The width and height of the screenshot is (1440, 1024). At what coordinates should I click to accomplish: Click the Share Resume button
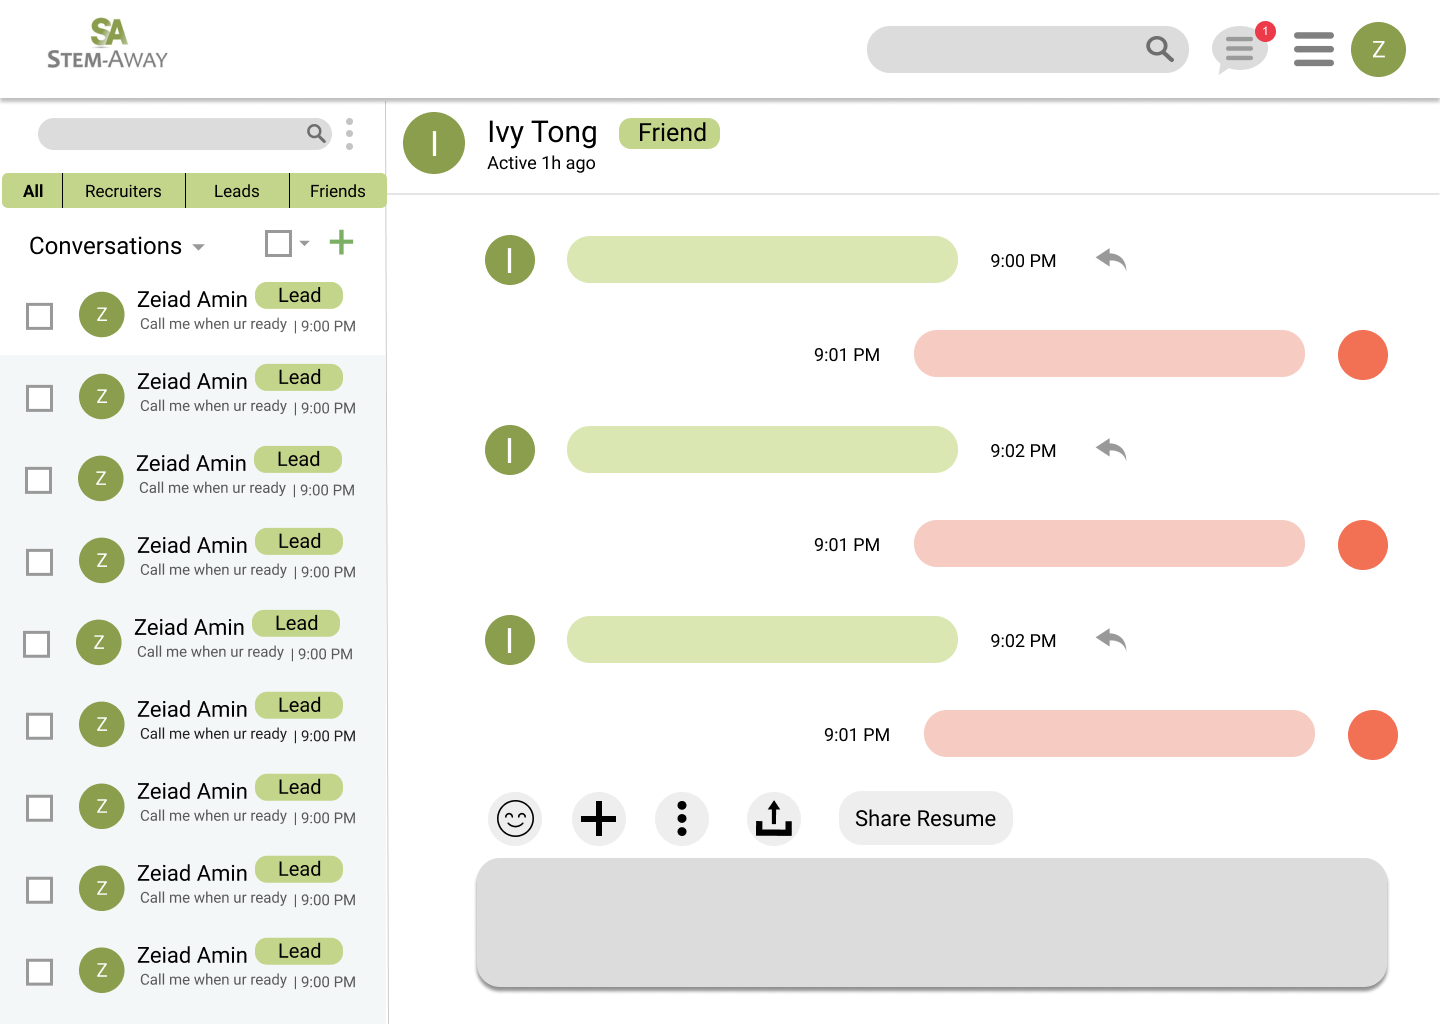pos(925,819)
